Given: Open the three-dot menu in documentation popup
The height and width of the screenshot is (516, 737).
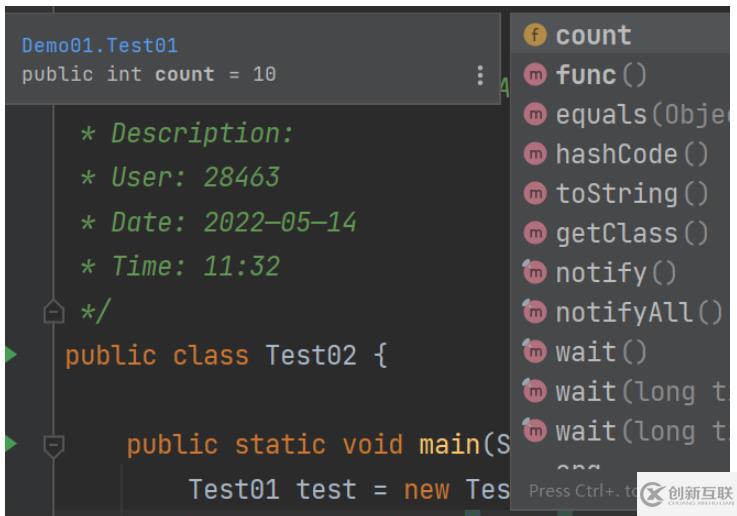Looking at the screenshot, I should click(480, 75).
